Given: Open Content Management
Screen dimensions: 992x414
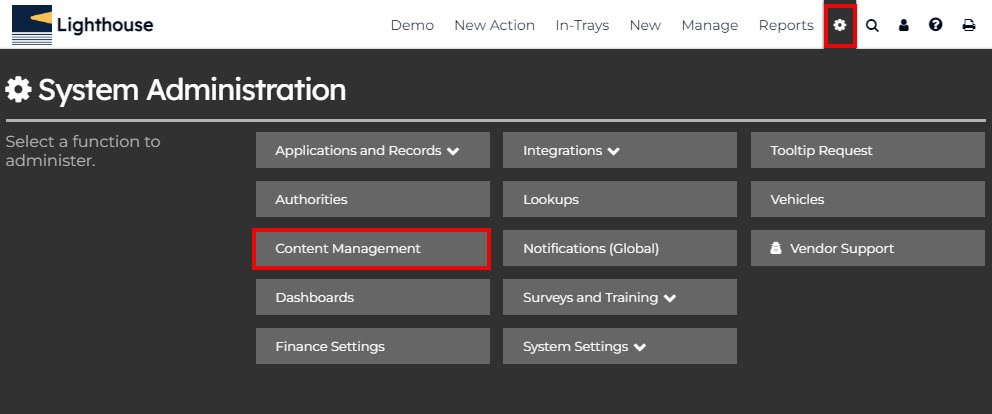Looking at the screenshot, I should [x=372, y=248].
